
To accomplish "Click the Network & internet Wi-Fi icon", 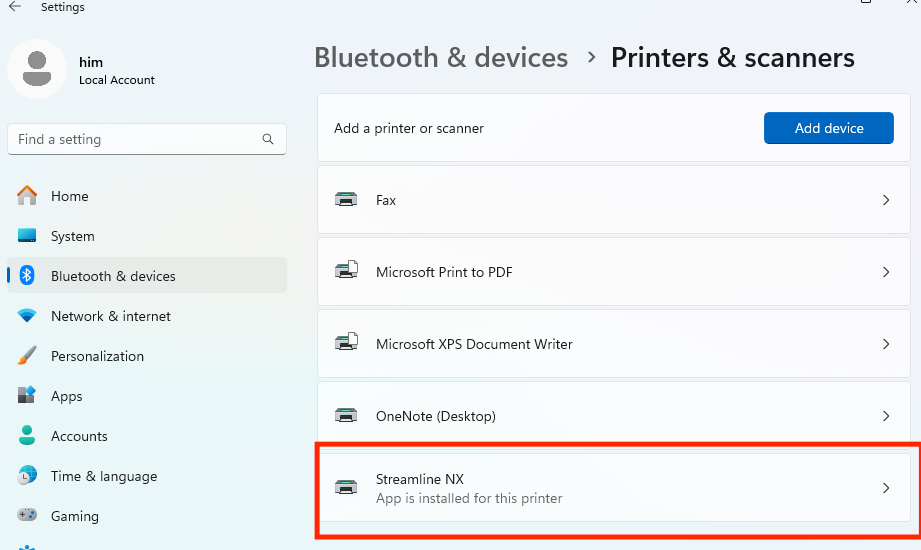I will pyautogui.click(x=27, y=316).
